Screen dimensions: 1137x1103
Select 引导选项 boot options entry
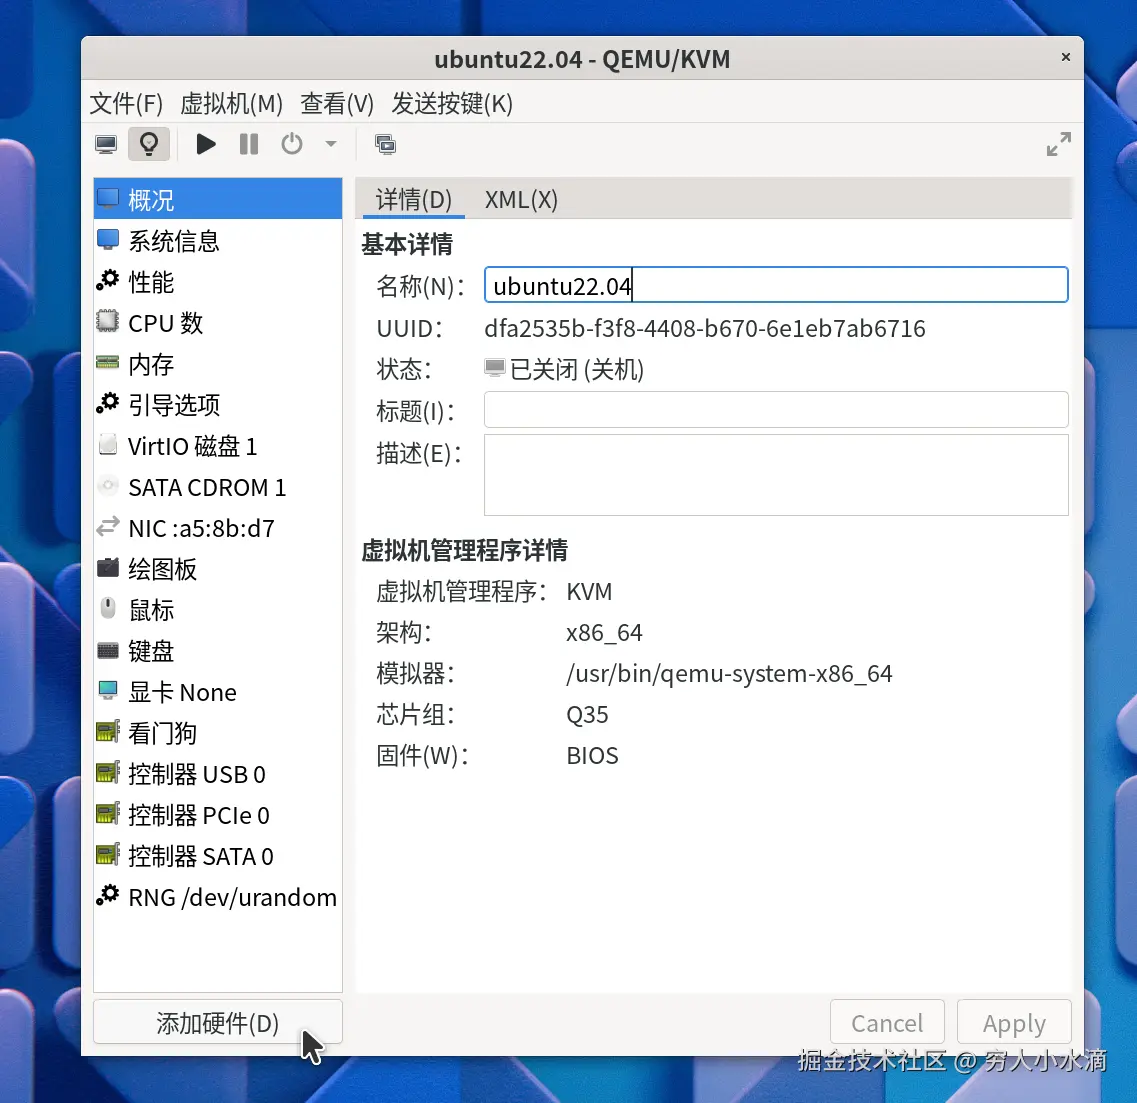click(218, 405)
